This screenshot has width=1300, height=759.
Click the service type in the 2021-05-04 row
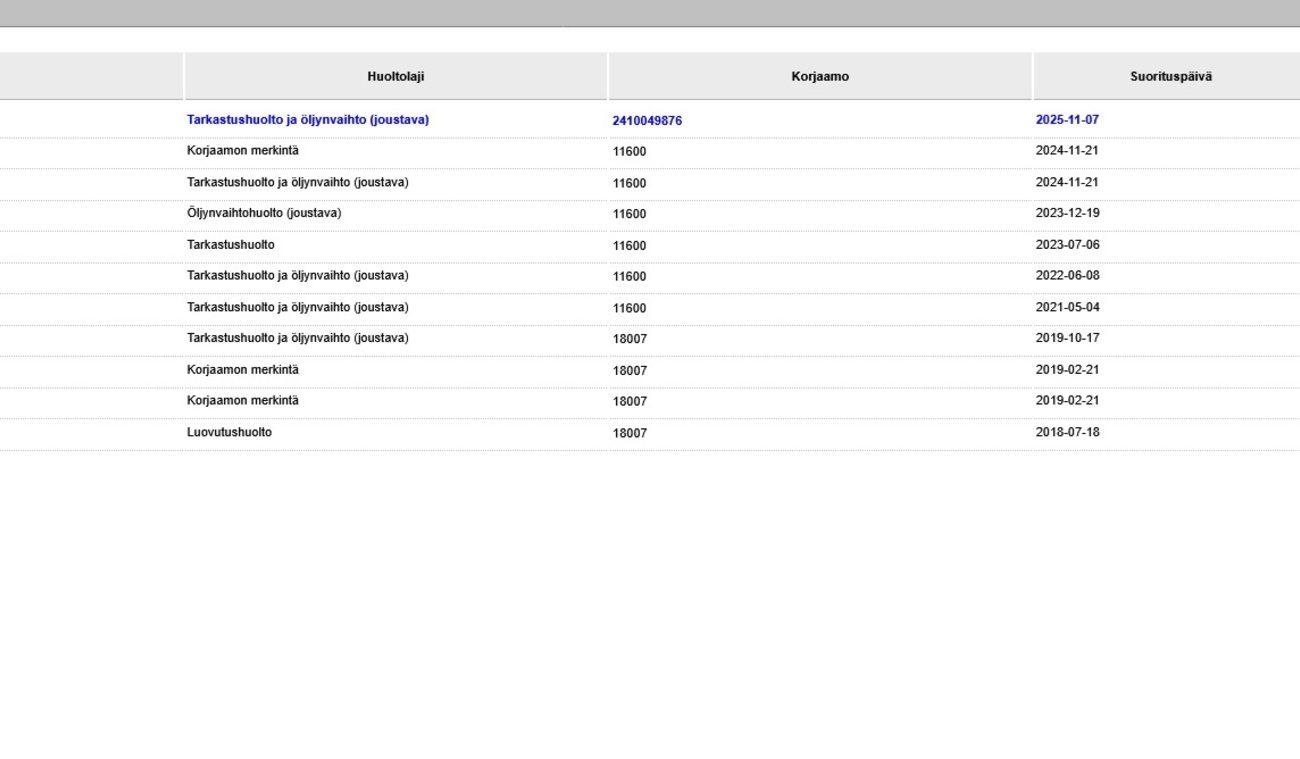(x=297, y=307)
